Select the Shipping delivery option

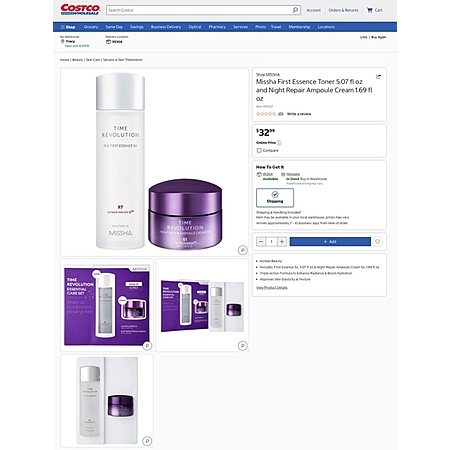(x=275, y=197)
